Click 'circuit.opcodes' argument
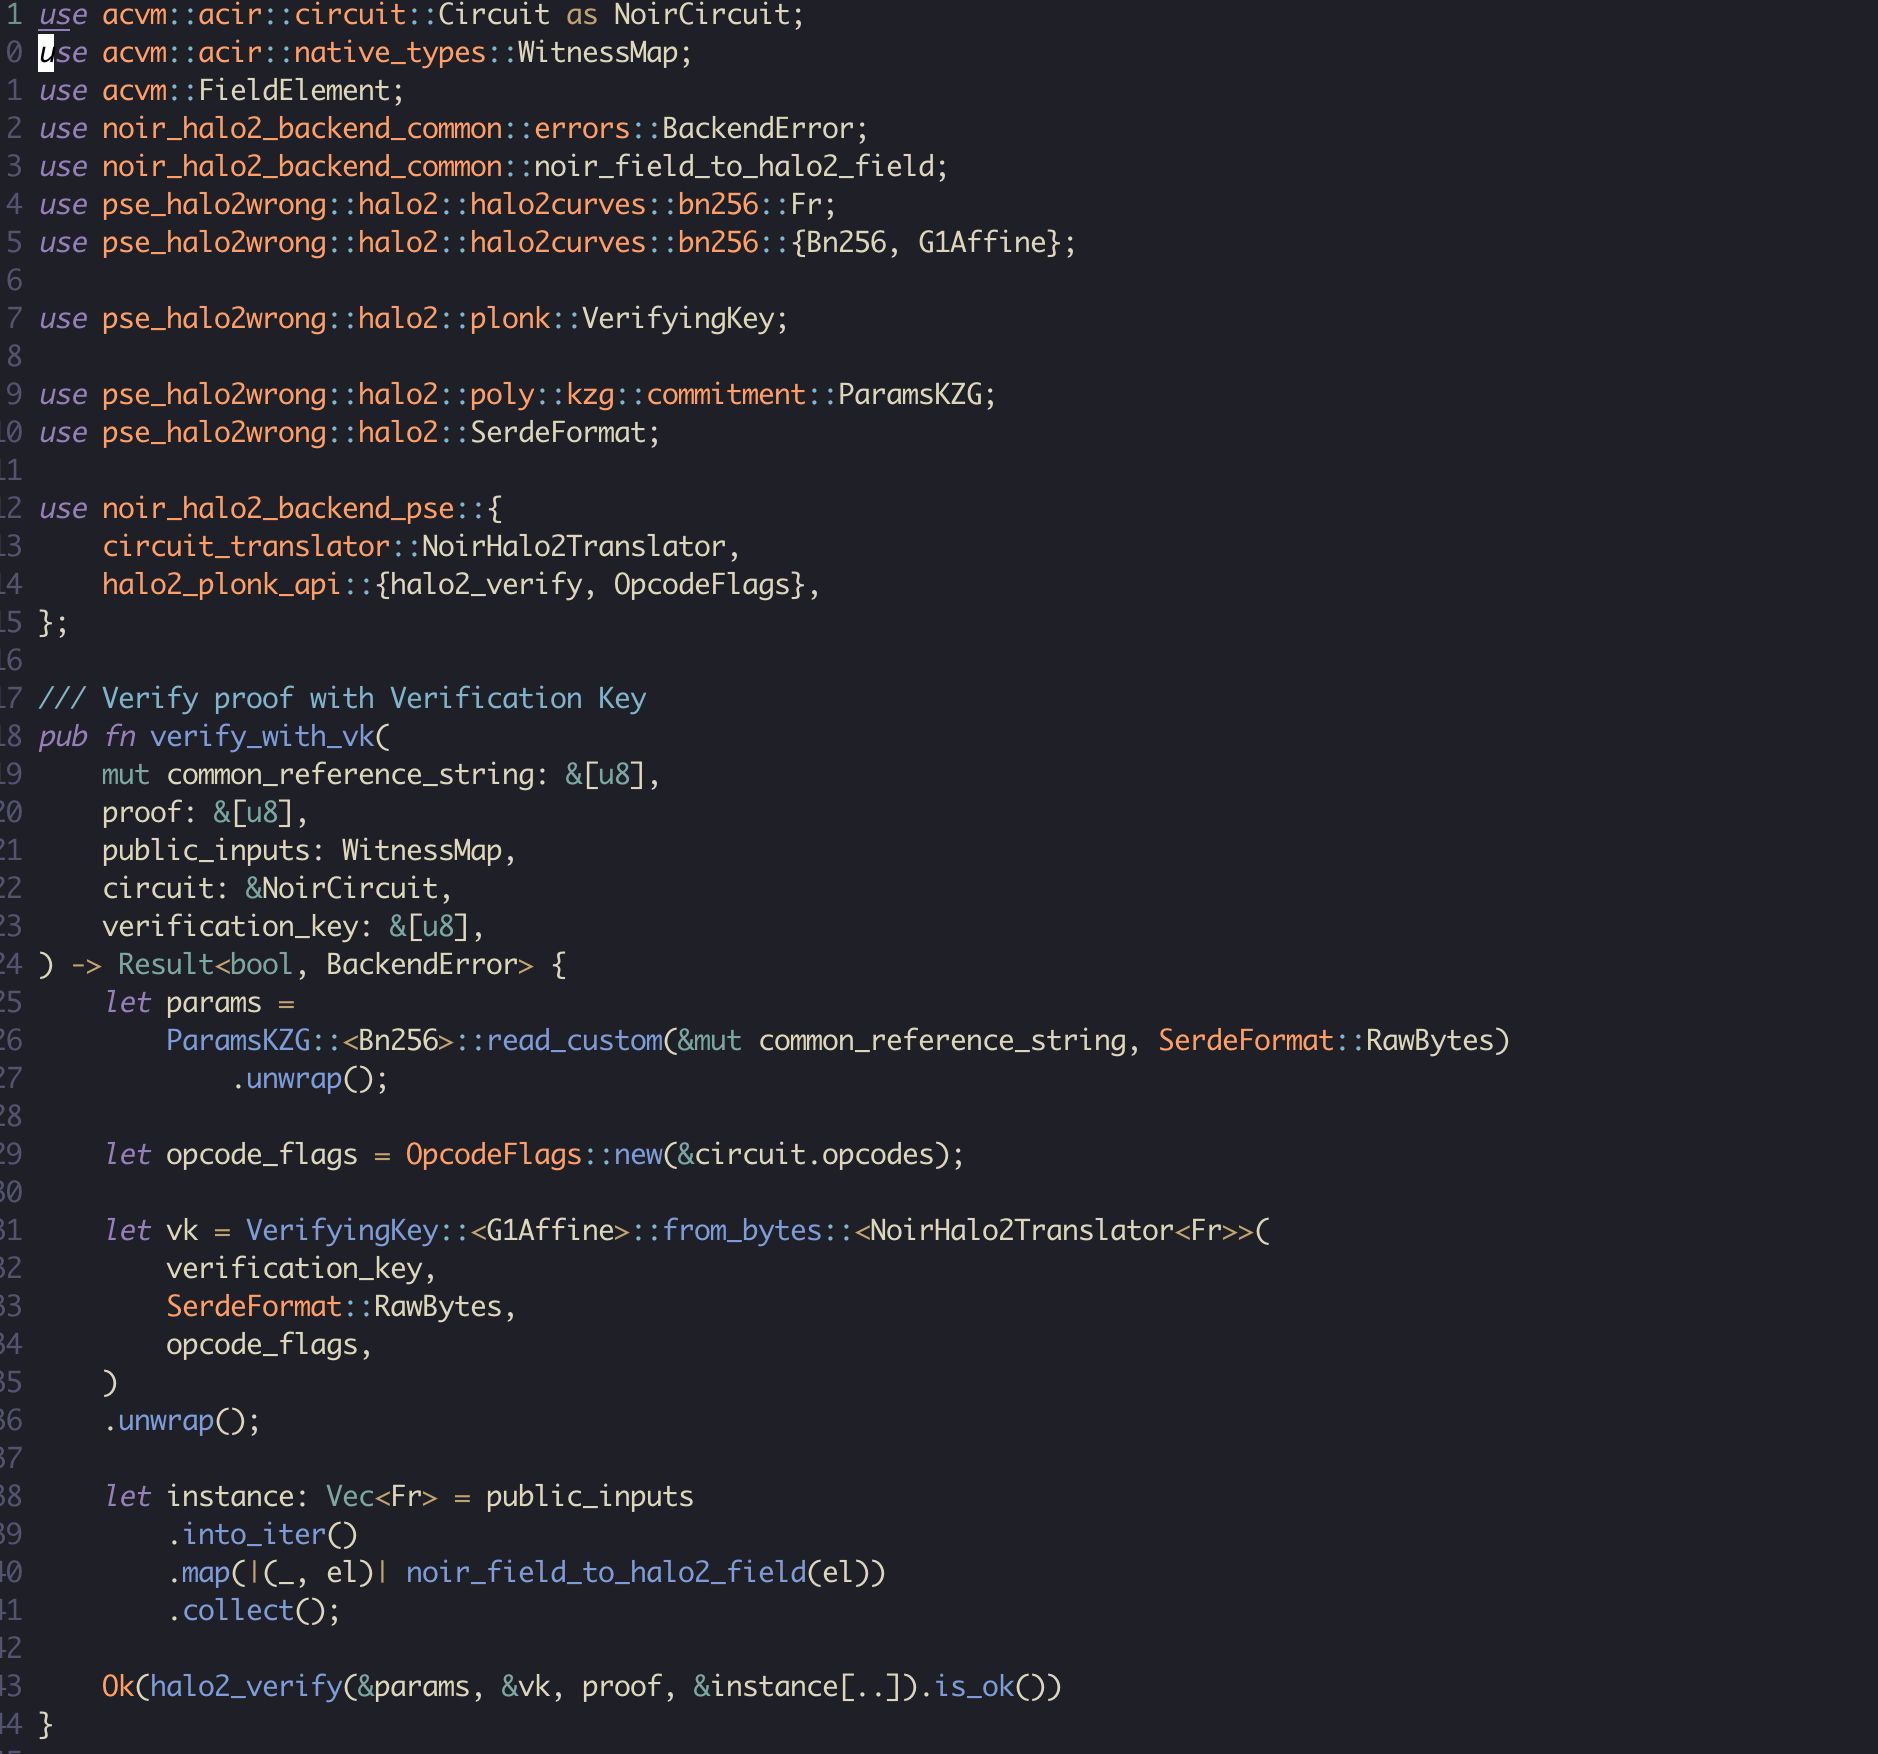The image size is (1878, 1754). 814,1154
